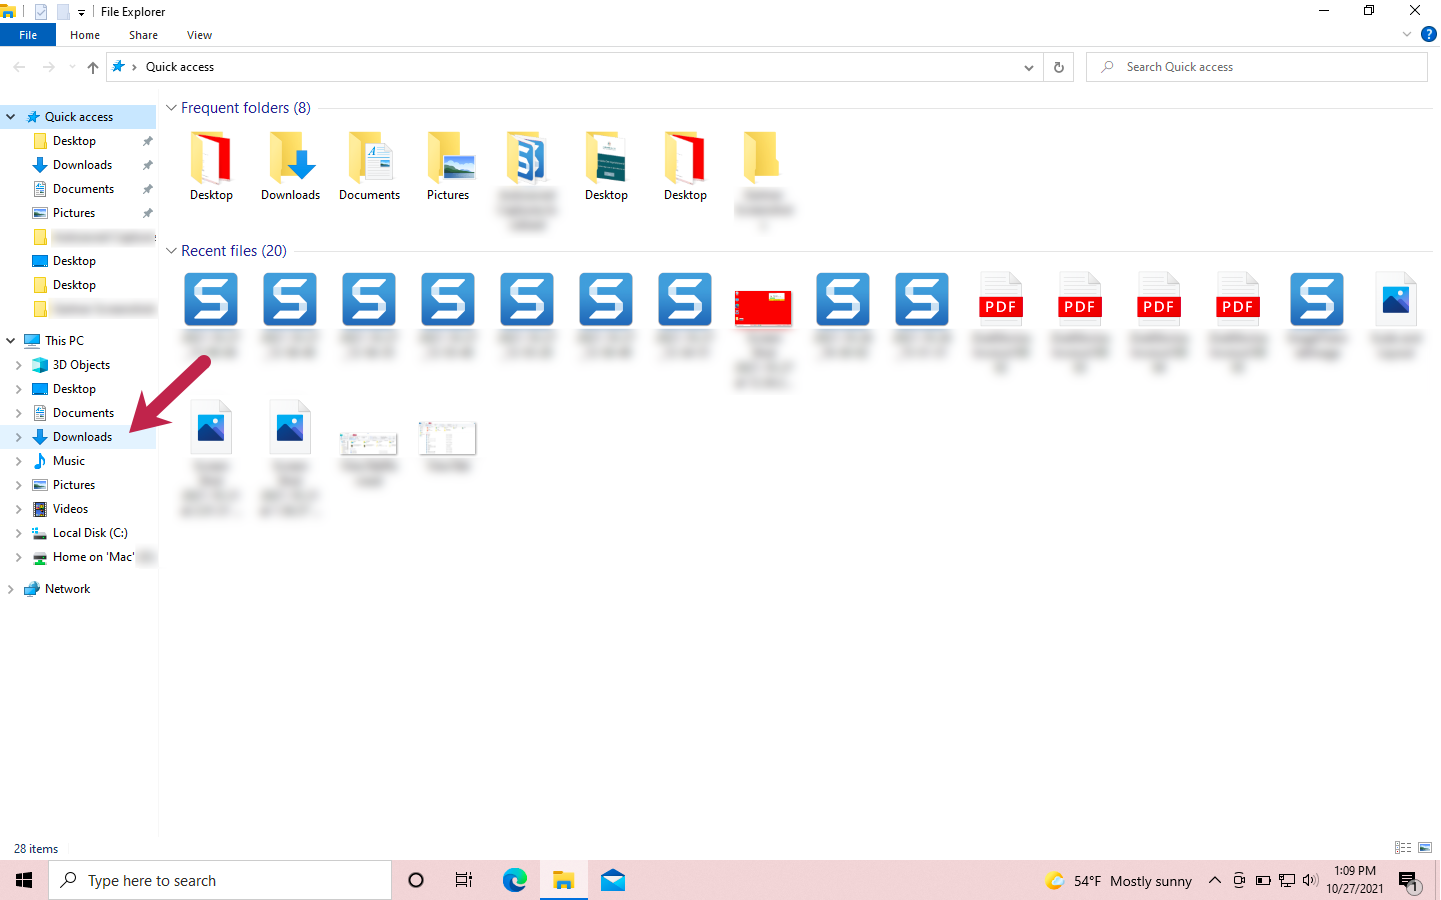Open the Action Center notifications icon

click(x=1409, y=881)
